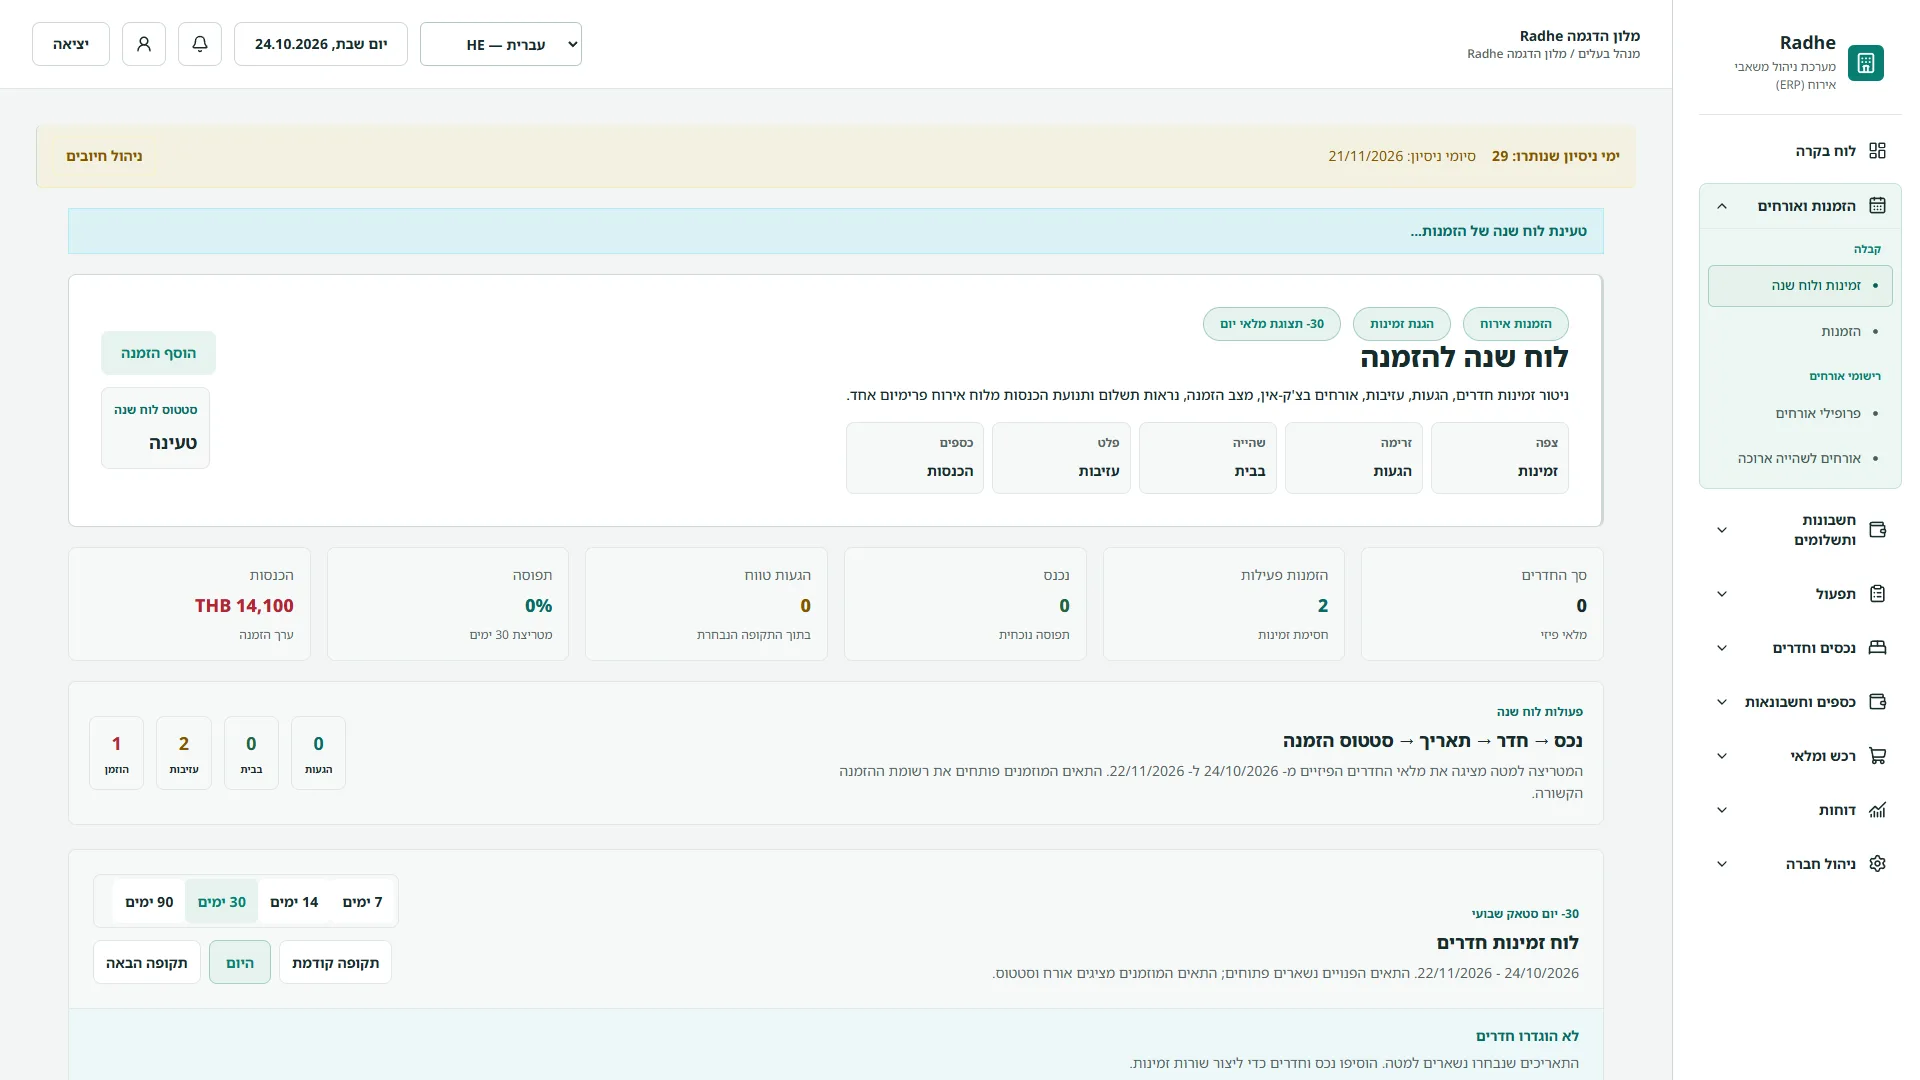
Task: Select the 7 ימים range option
Action: 362,902
